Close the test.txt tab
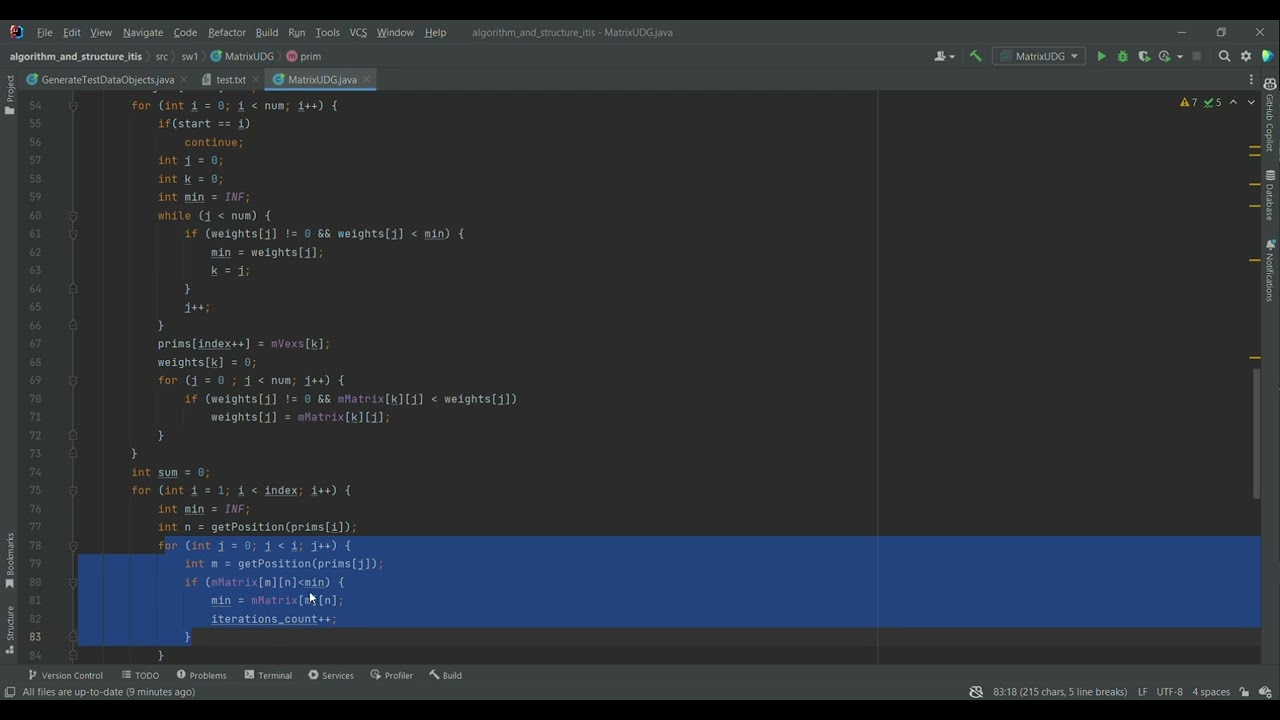Screen dimensions: 1280x720 coord(256,80)
